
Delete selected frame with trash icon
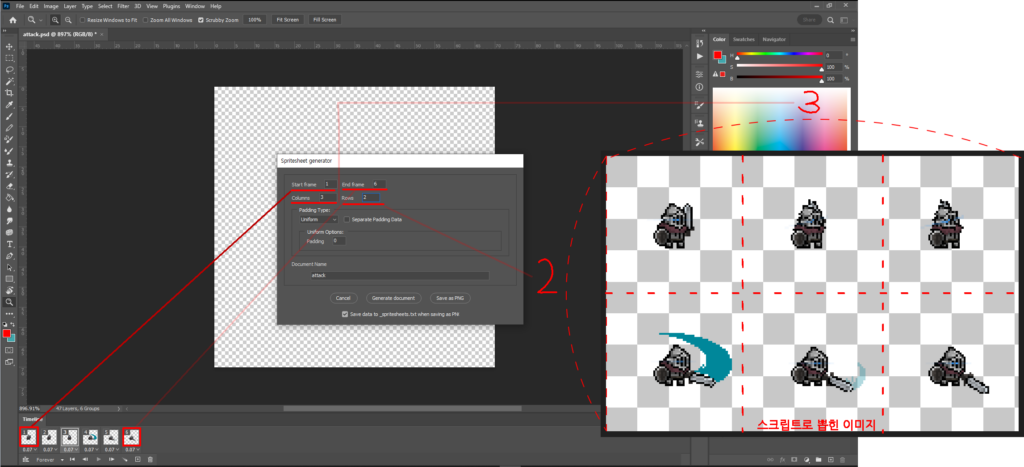(x=150, y=459)
